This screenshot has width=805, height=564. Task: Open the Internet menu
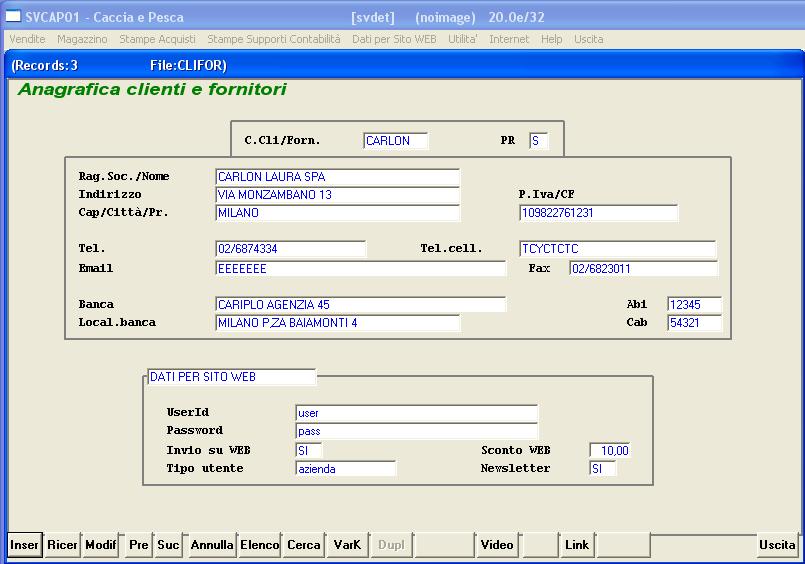point(509,39)
